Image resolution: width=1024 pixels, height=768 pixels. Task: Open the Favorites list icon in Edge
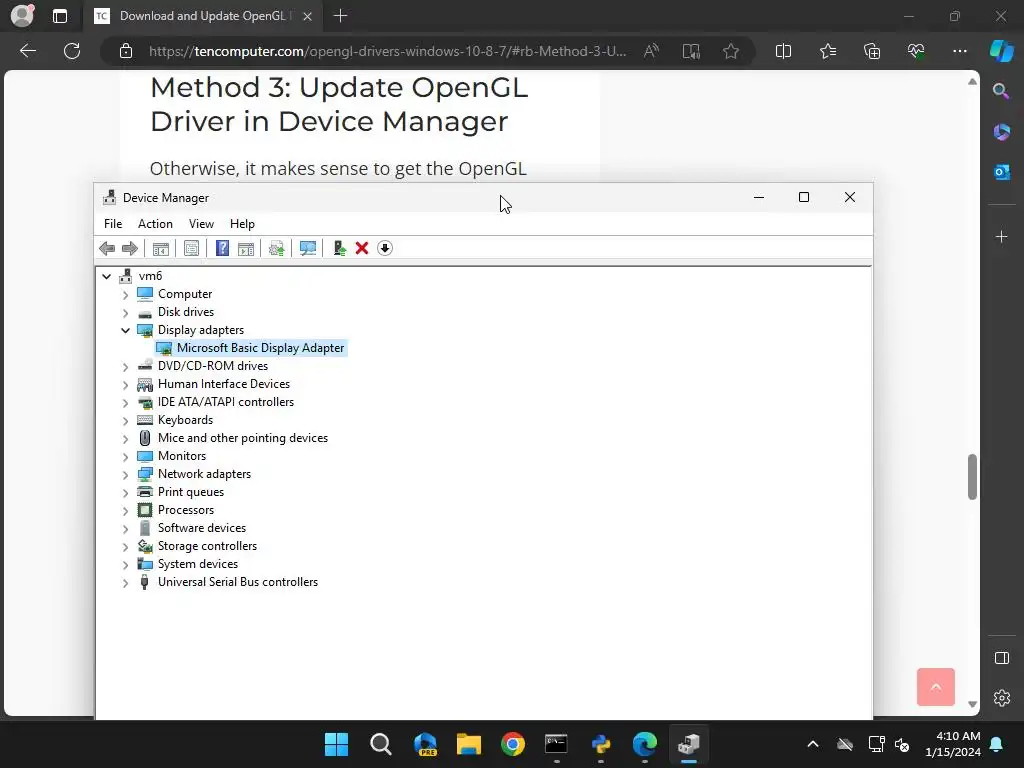(x=828, y=51)
